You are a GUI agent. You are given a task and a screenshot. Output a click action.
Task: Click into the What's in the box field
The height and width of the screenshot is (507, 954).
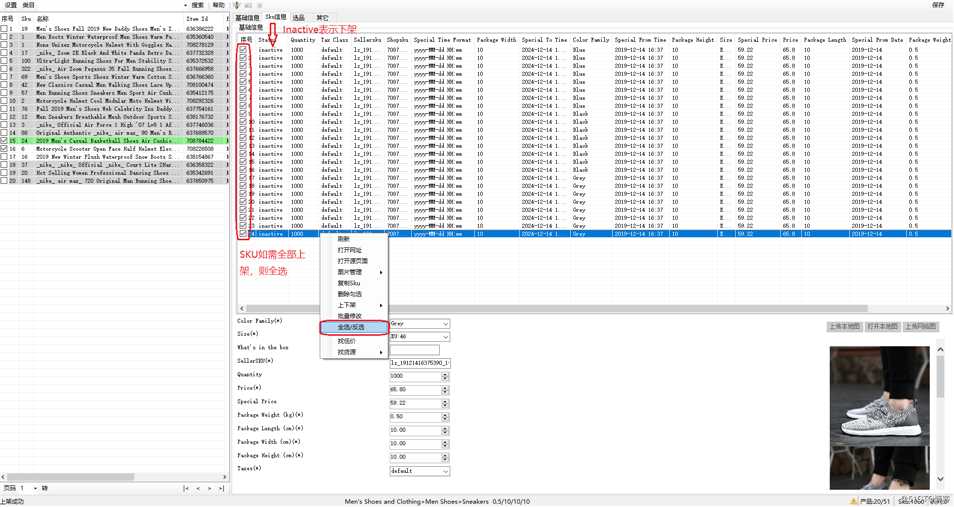point(414,350)
